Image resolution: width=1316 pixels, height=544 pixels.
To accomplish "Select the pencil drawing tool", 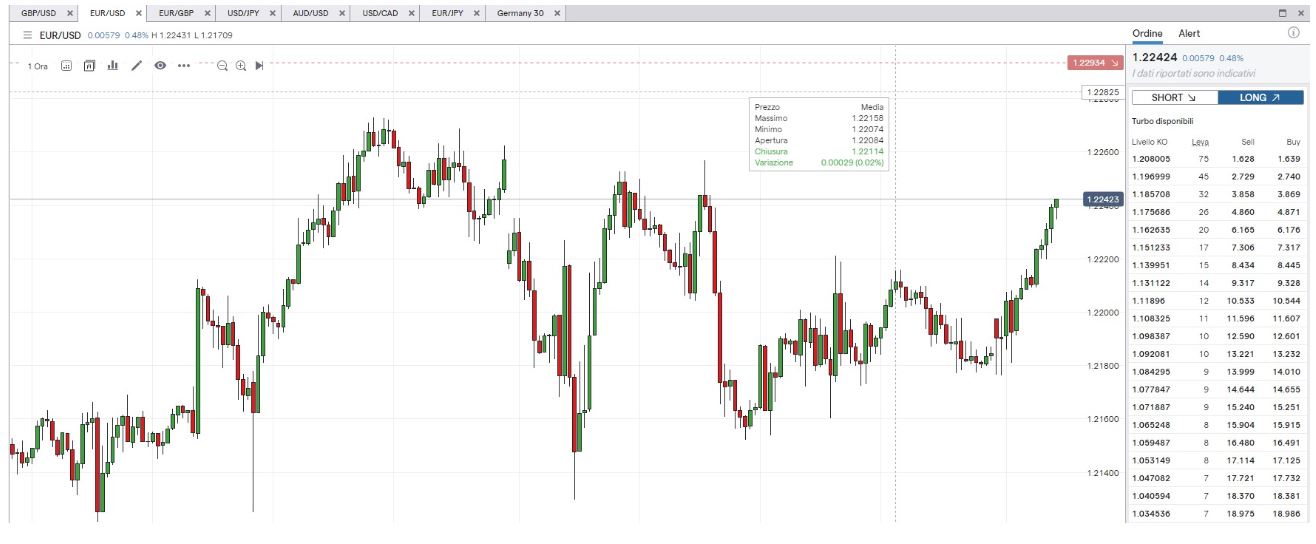I will [x=136, y=66].
